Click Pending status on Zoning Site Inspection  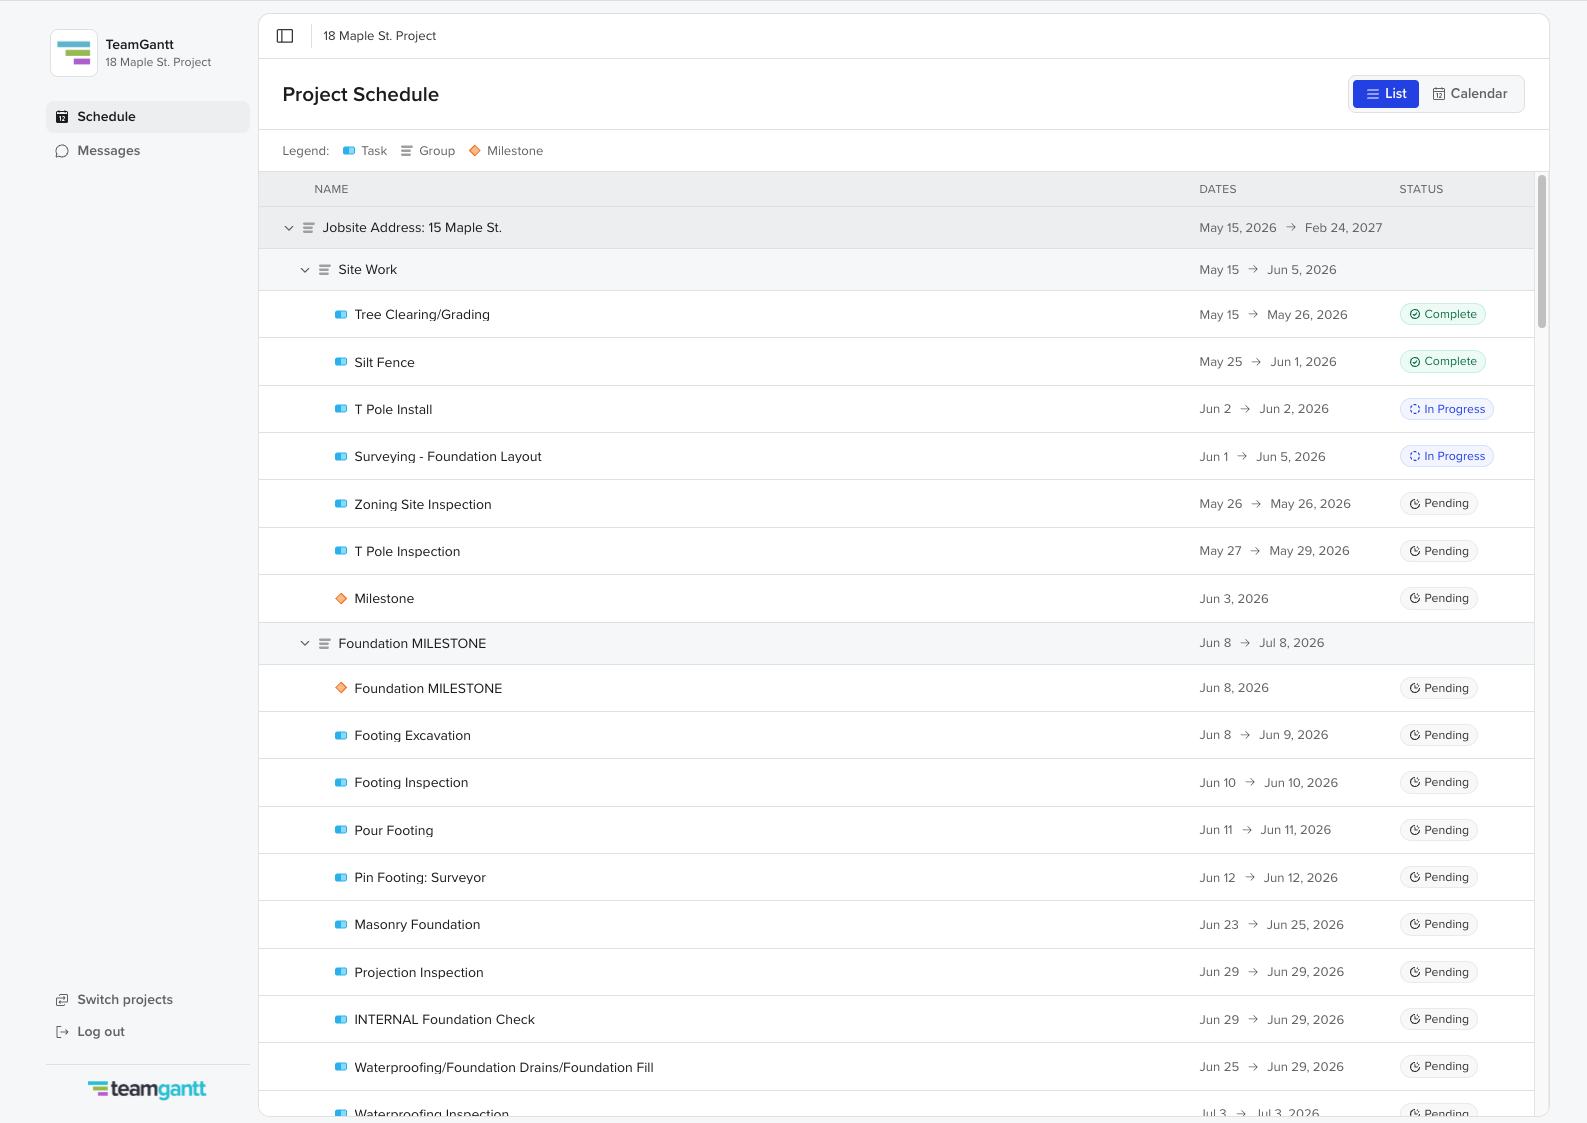[1439, 504]
